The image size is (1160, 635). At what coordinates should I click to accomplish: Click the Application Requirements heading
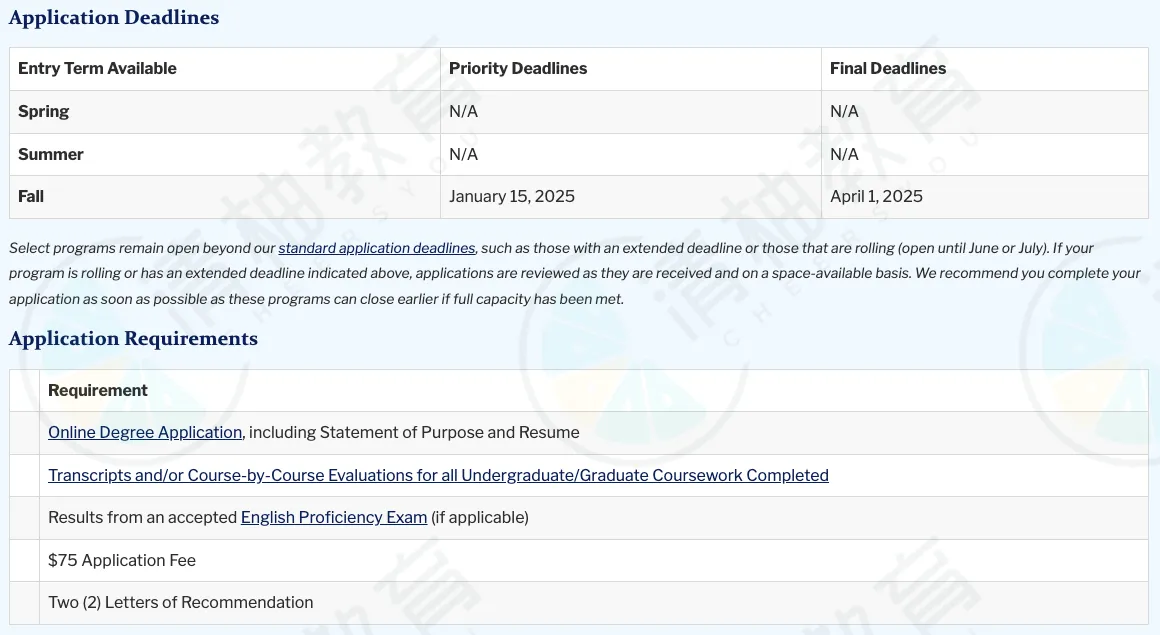(133, 339)
